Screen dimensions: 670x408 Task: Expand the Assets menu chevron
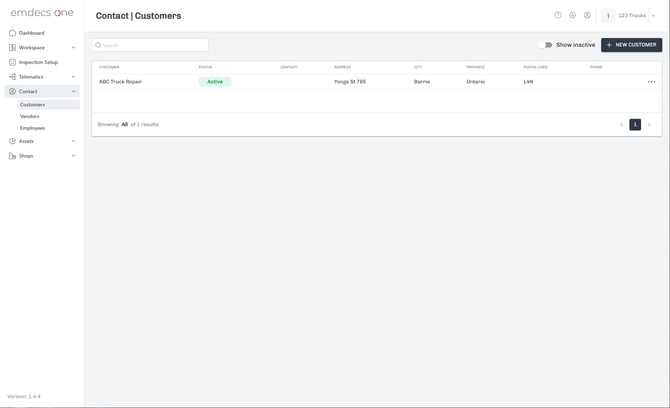point(73,141)
